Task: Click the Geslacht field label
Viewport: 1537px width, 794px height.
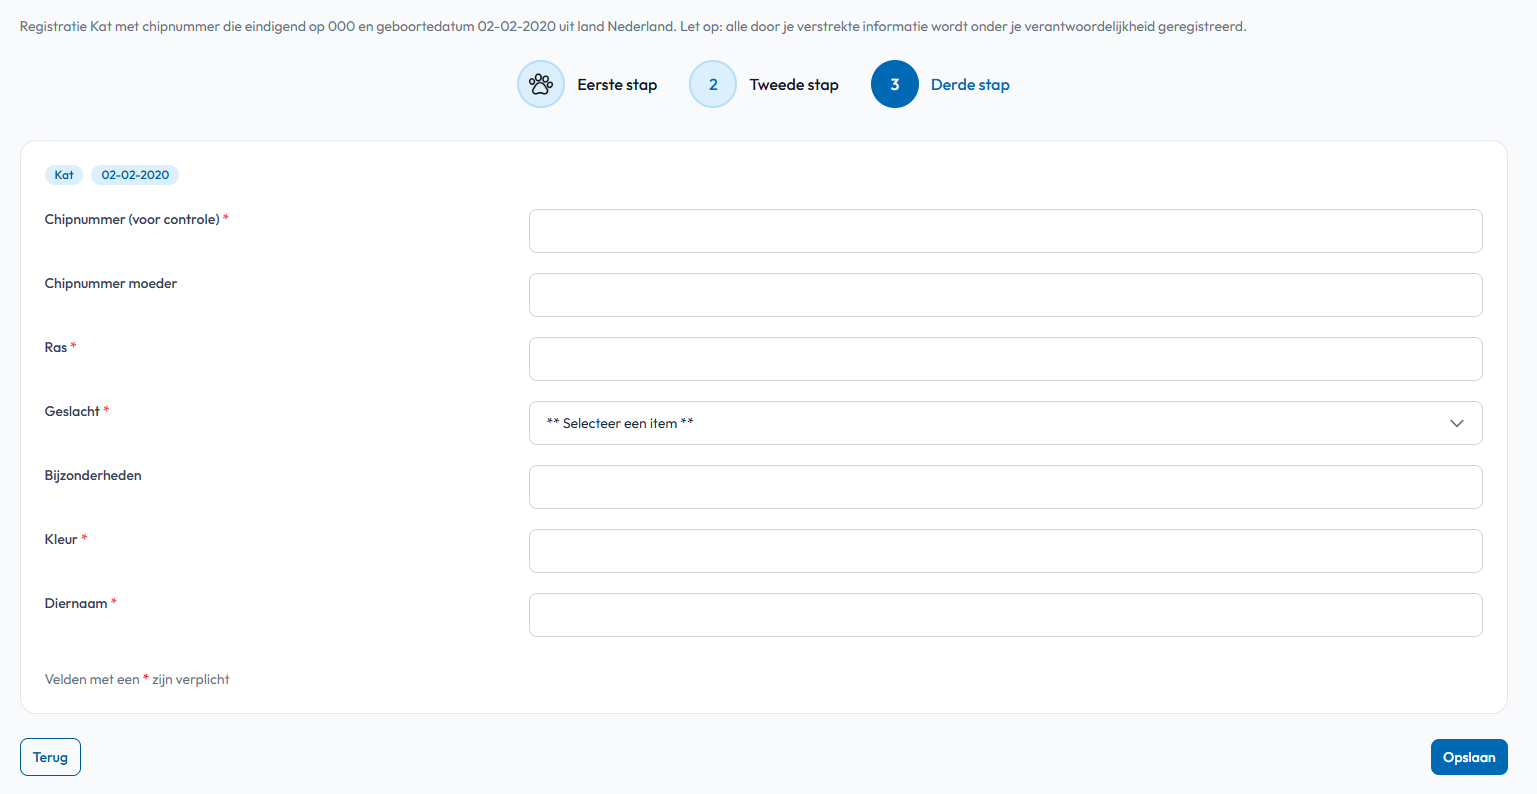Action: [x=72, y=411]
